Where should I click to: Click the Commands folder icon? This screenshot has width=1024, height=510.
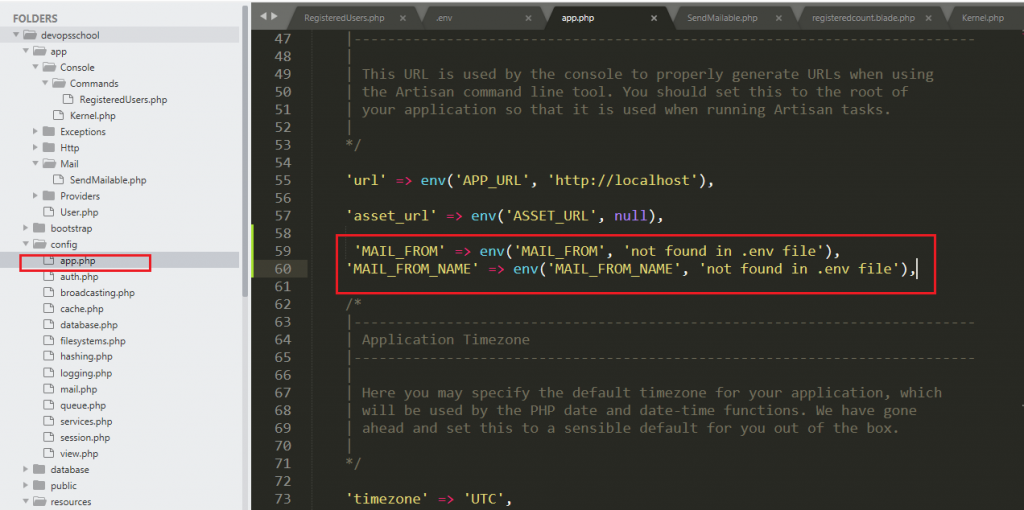60,84
